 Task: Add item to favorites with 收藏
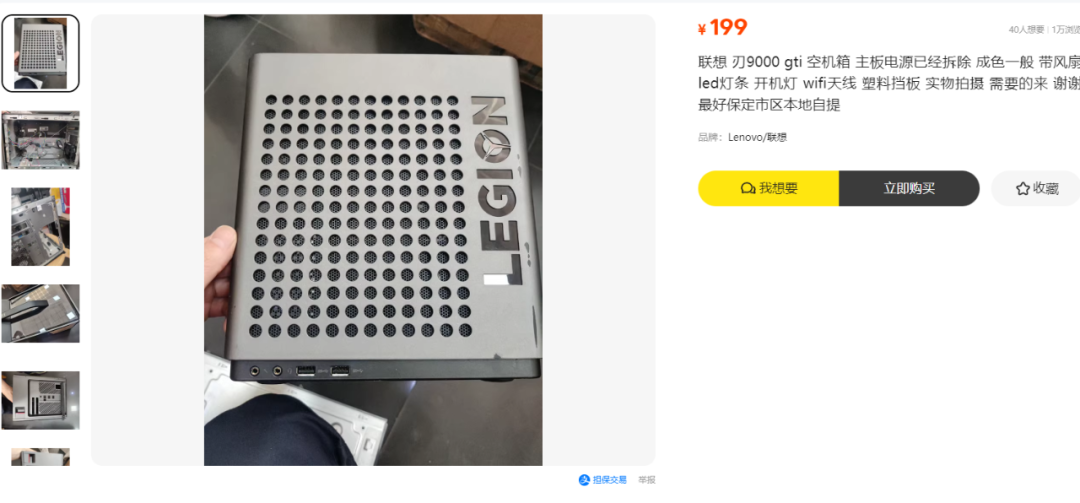(1036, 188)
